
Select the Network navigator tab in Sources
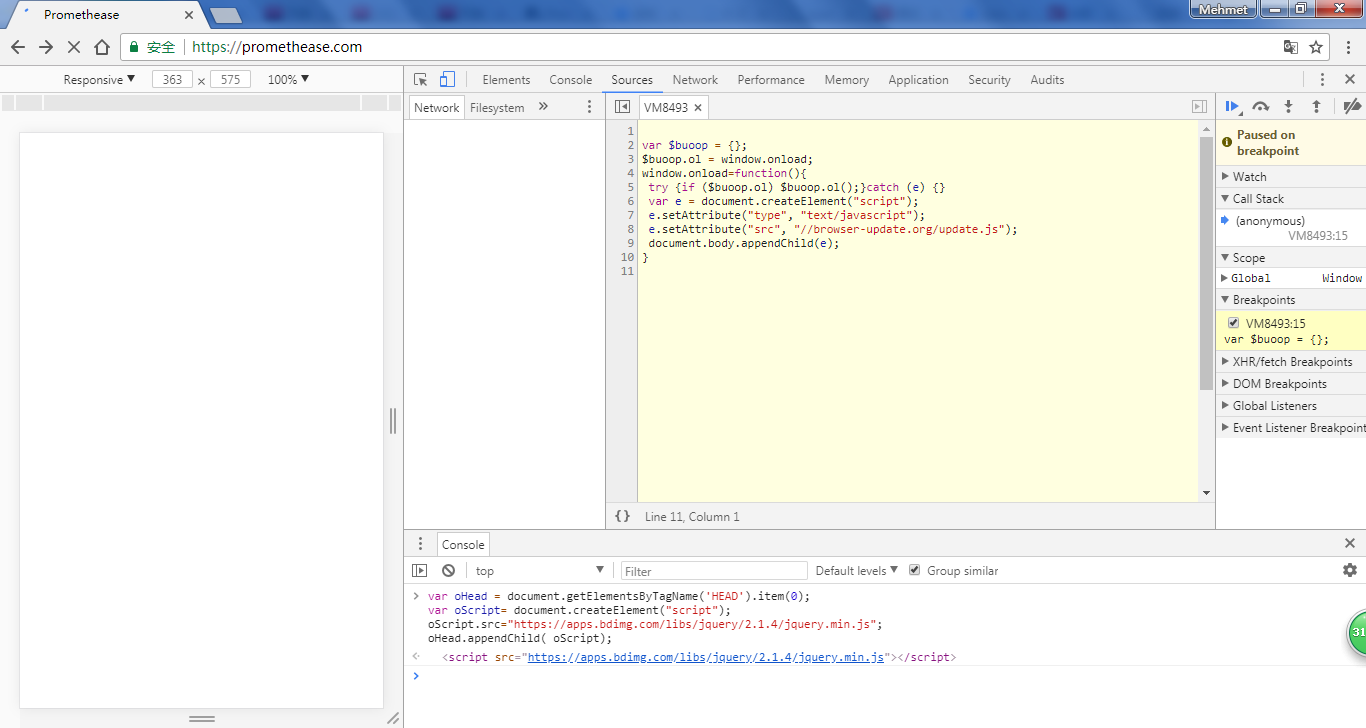coord(437,108)
